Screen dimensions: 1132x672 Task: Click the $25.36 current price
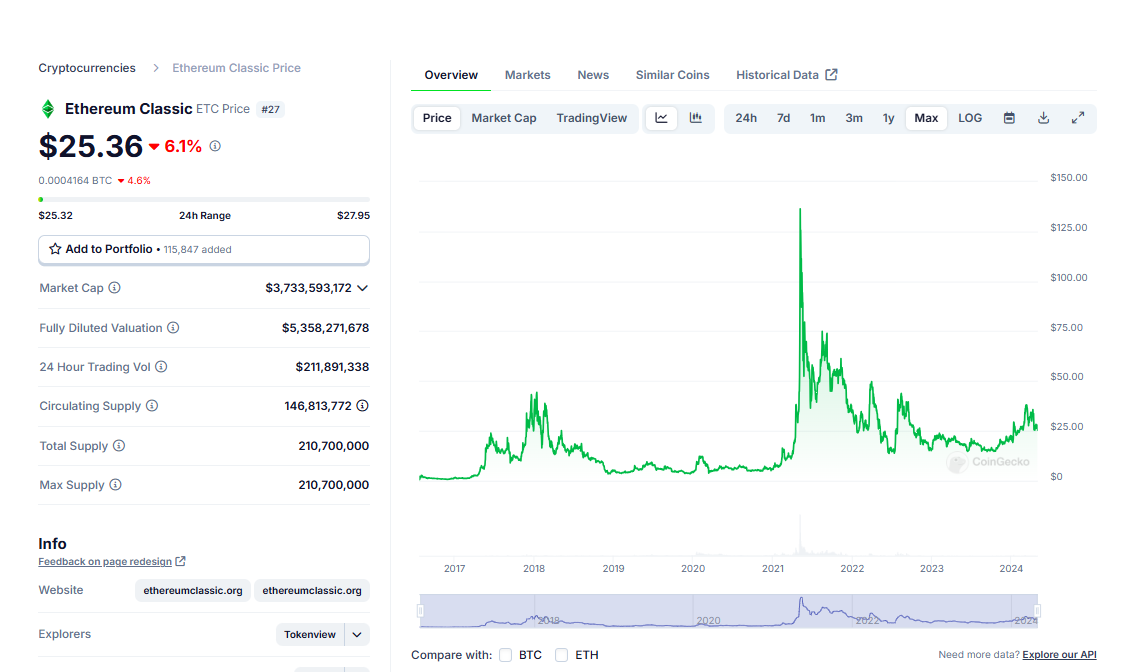click(x=91, y=146)
